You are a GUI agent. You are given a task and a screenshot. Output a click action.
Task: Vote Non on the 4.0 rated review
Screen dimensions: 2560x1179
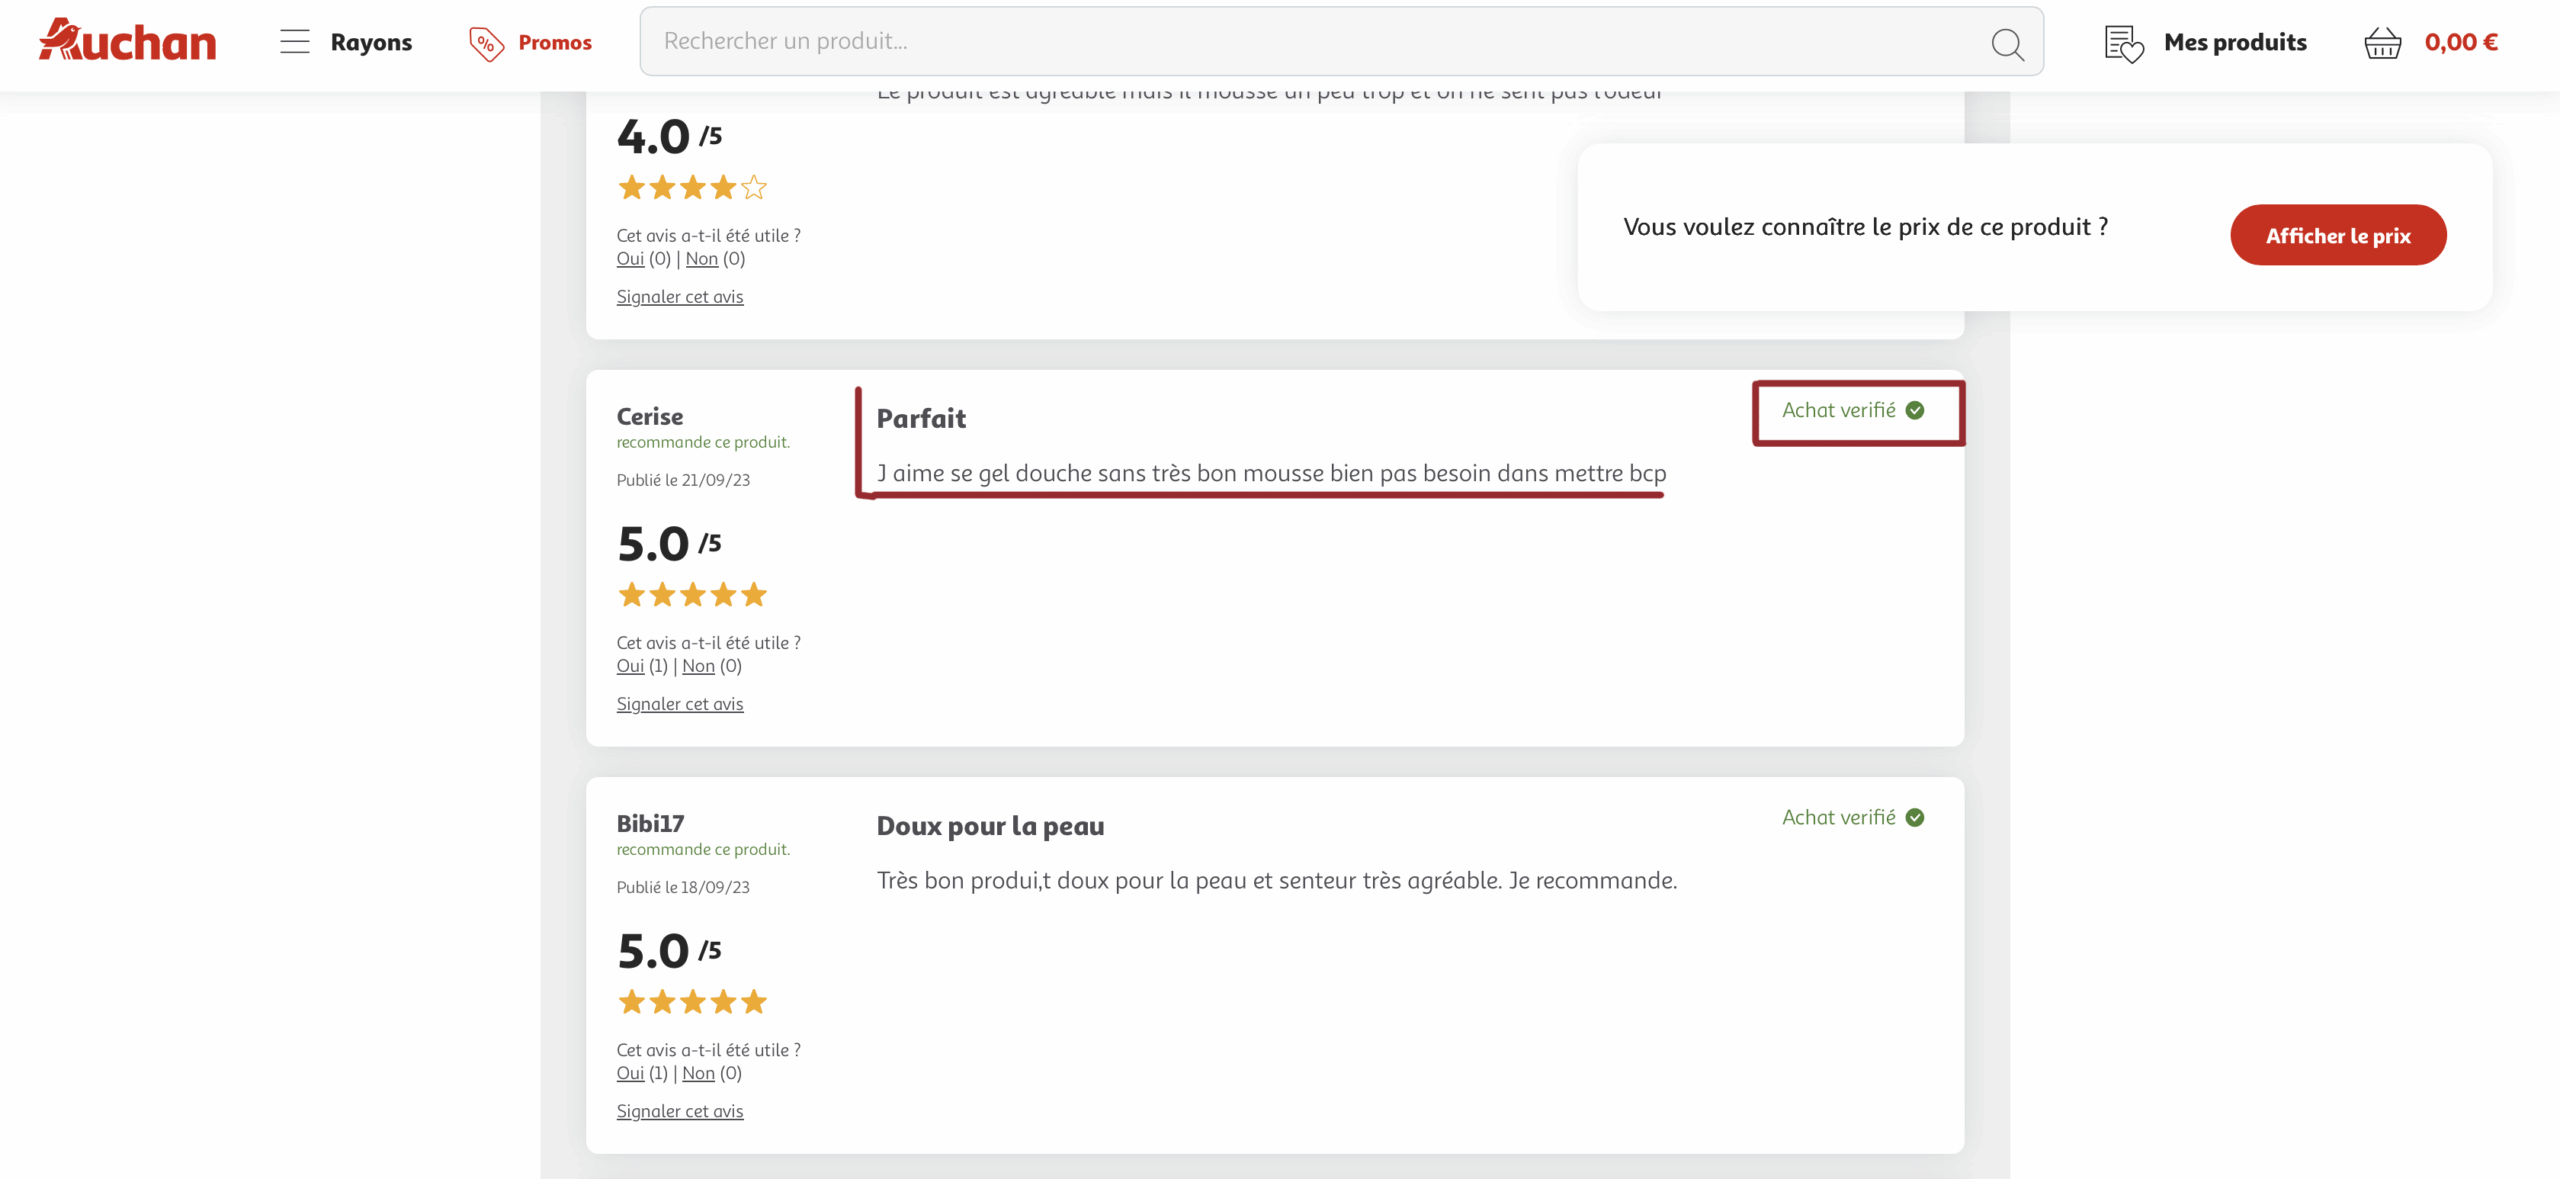(702, 259)
